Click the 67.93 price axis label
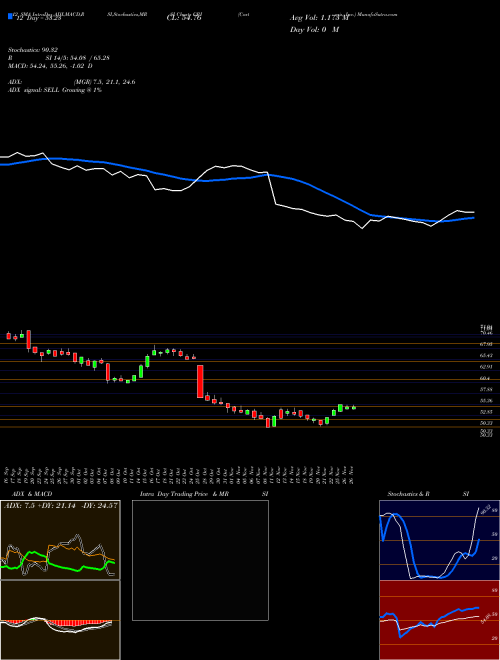 coord(487,344)
